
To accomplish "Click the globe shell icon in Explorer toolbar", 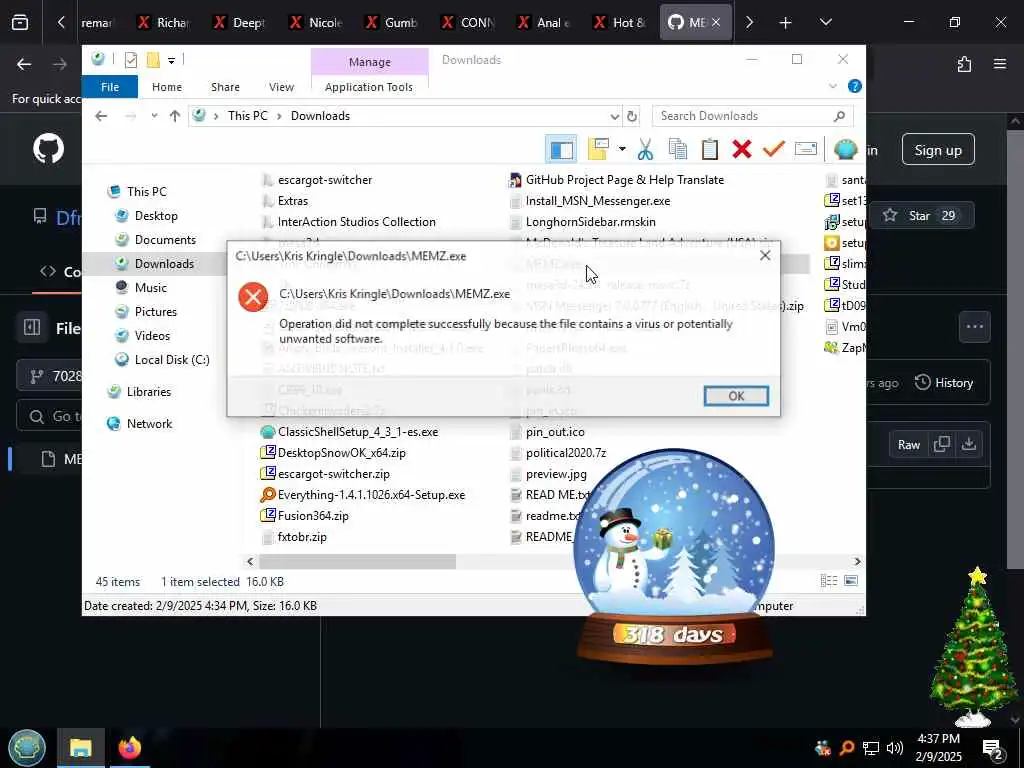I will coord(845,150).
